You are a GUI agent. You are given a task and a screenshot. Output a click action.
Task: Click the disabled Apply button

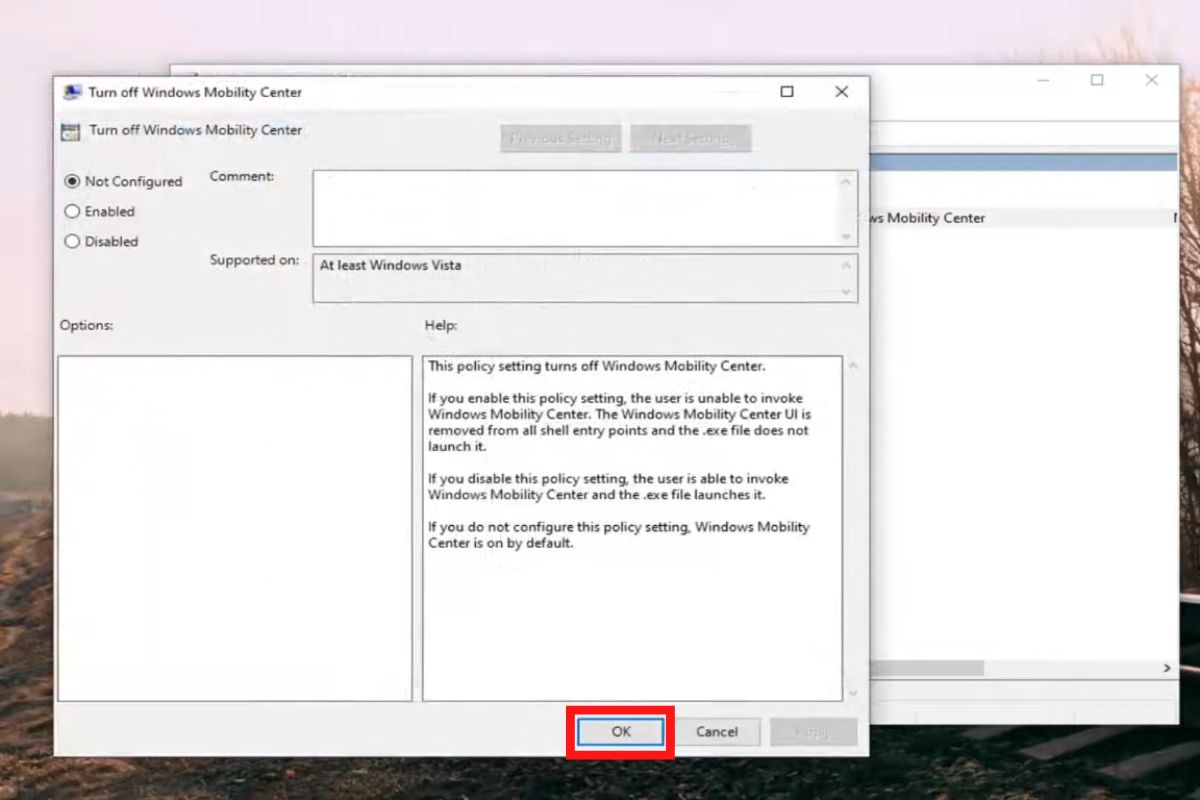tap(812, 731)
